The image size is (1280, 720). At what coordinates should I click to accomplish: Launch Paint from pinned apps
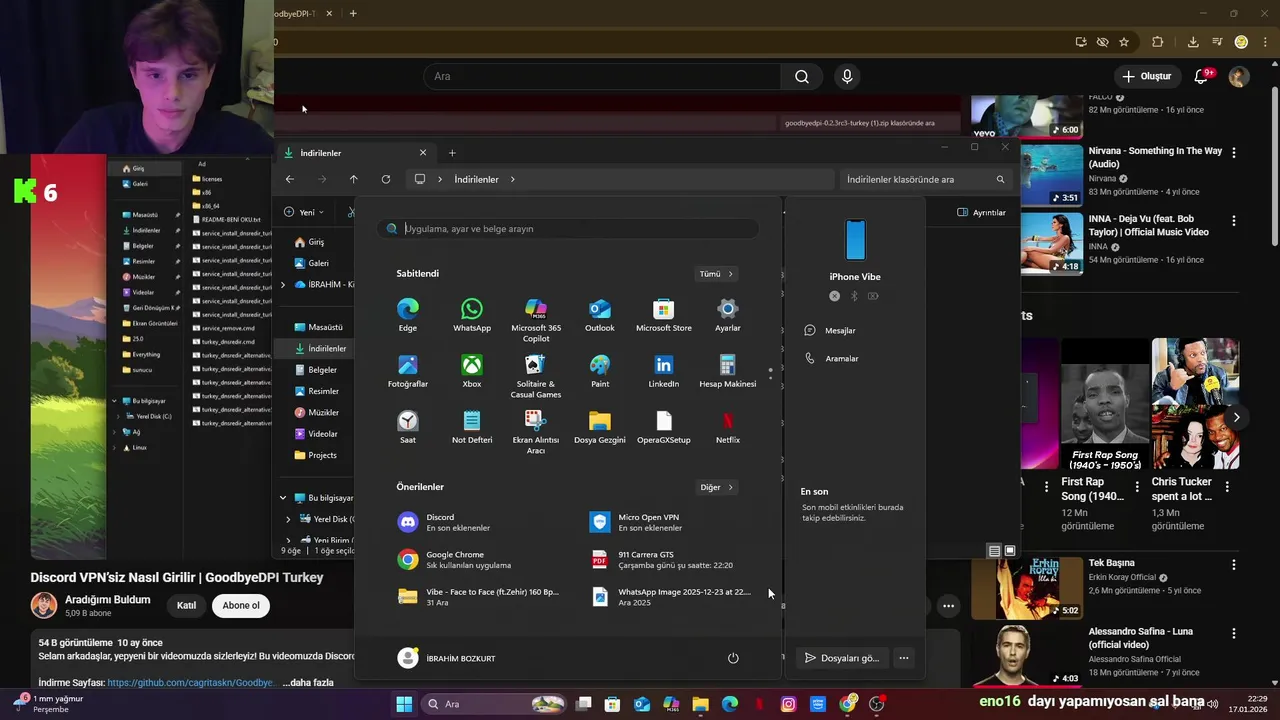click(x=600, y=371)
